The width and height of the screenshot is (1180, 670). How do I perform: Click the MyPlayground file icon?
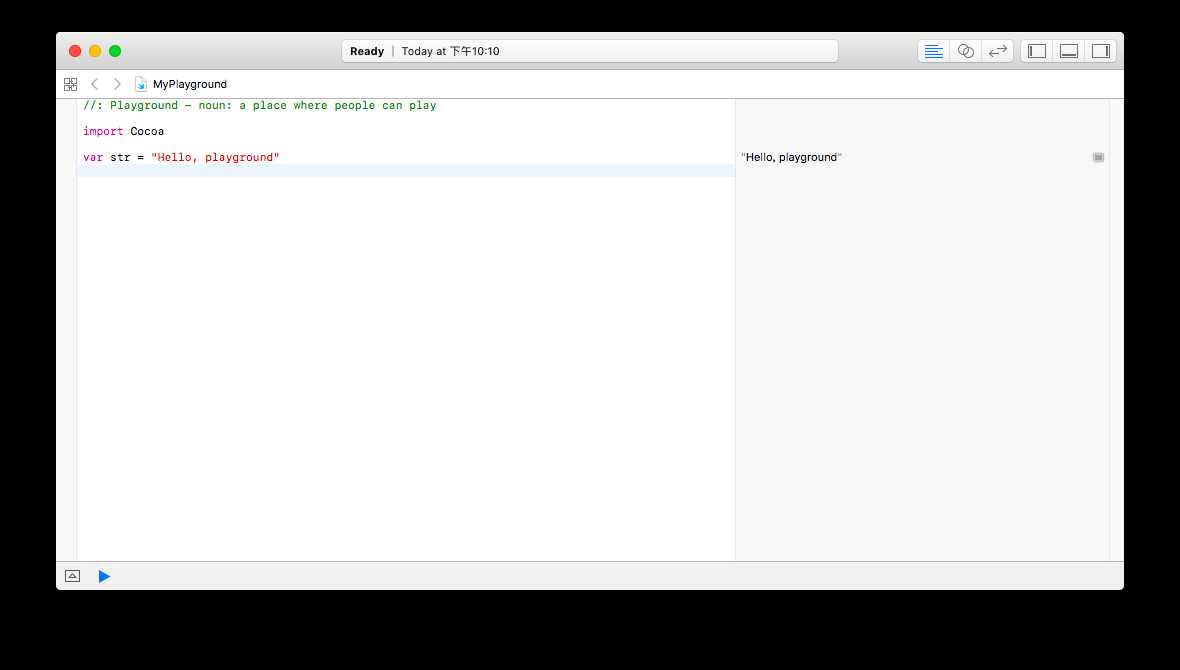141,84
